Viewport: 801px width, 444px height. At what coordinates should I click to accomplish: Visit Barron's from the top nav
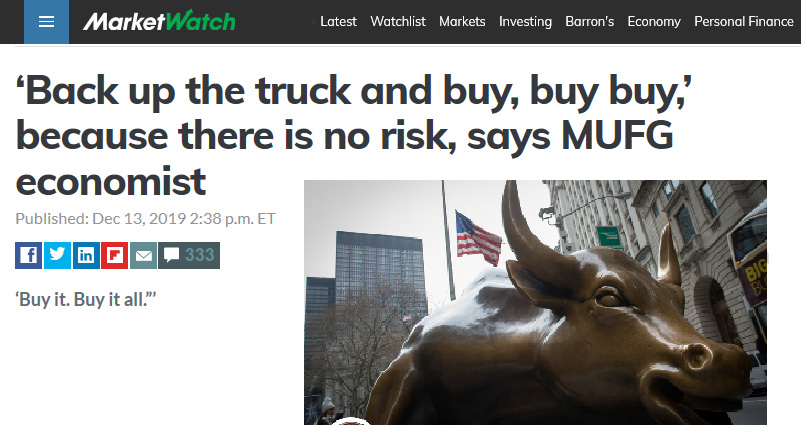(x=590, y=21)
